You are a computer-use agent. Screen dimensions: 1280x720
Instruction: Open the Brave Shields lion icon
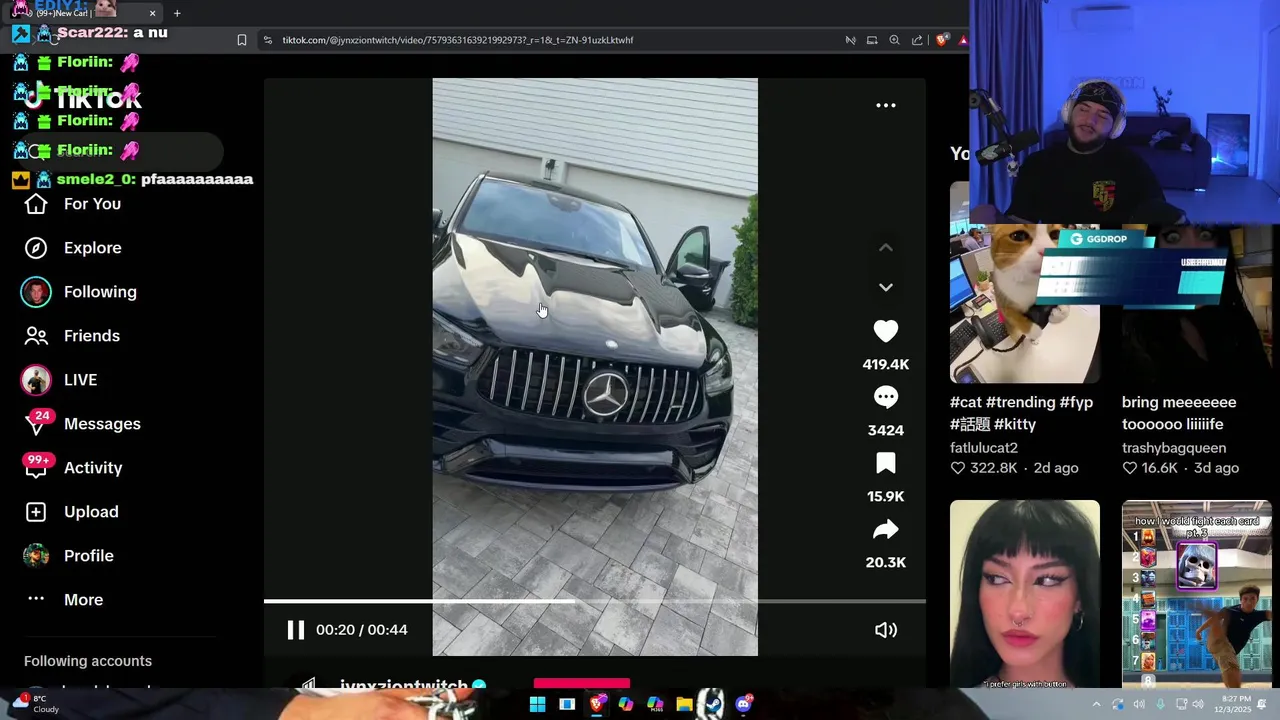(x=942, y=40)
